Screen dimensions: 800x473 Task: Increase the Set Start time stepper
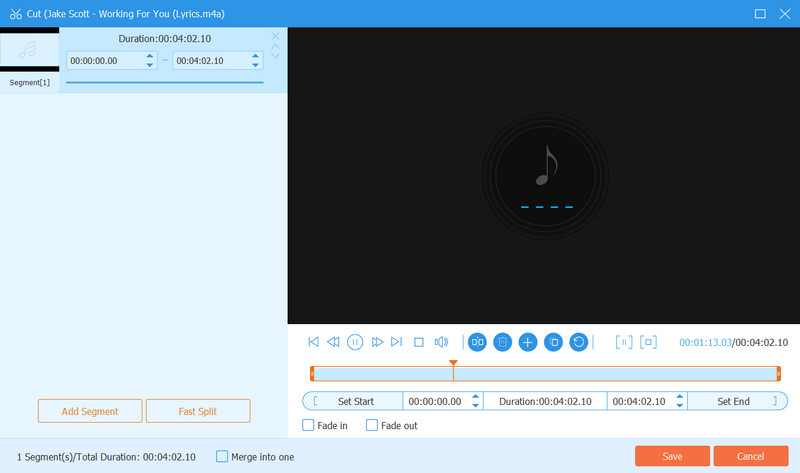coord(476,396)
